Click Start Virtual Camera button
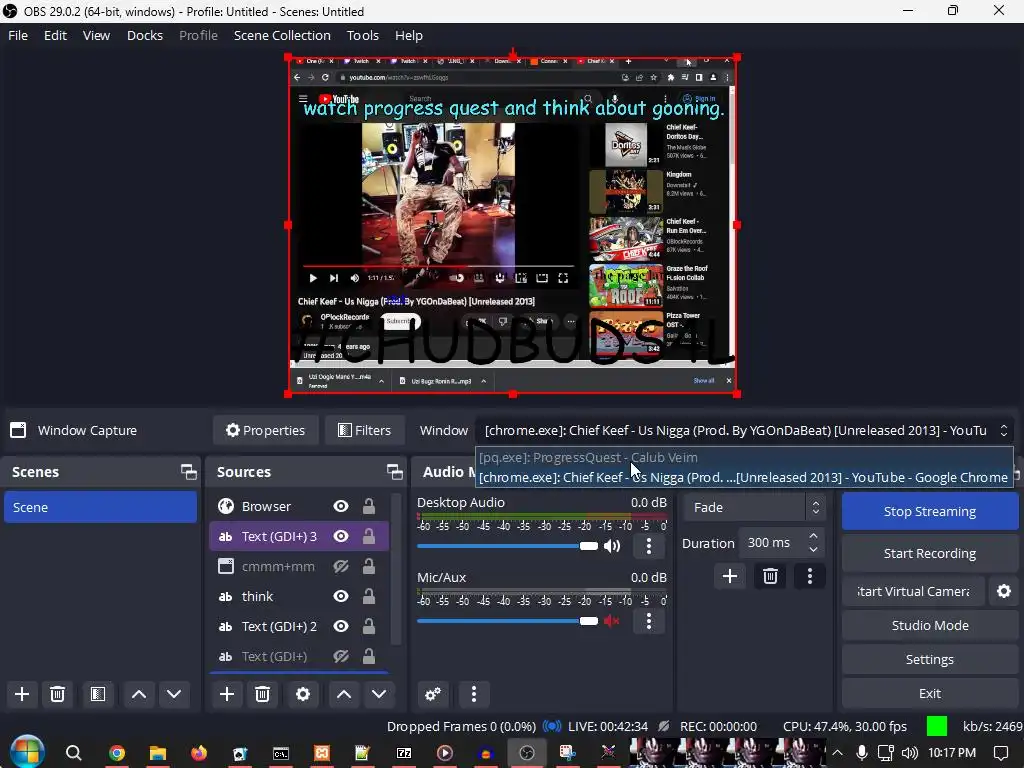1024x768 pixels. pos(913,592)
